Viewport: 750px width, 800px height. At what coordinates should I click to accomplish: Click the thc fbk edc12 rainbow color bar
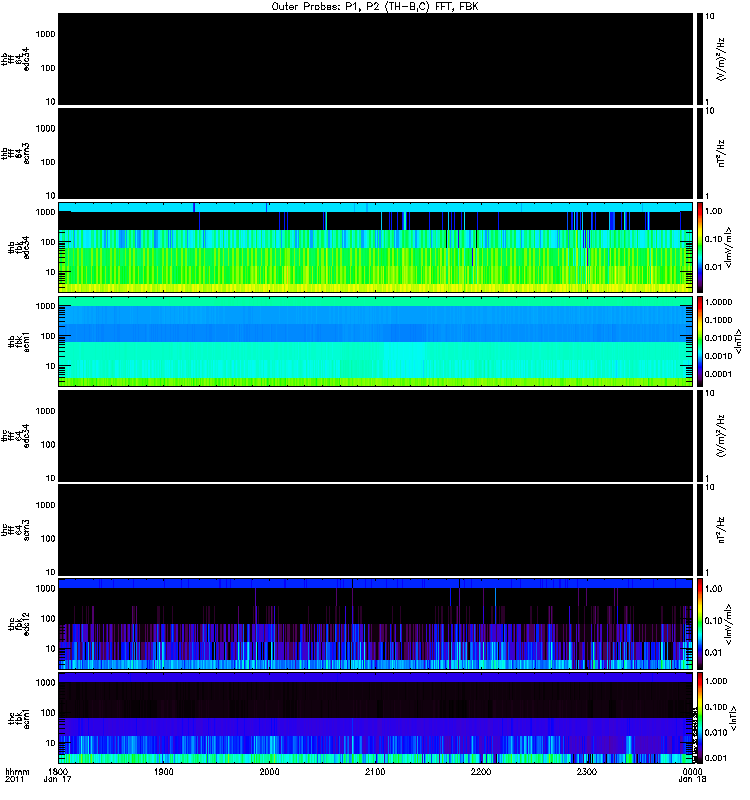[x=700, y=623]
